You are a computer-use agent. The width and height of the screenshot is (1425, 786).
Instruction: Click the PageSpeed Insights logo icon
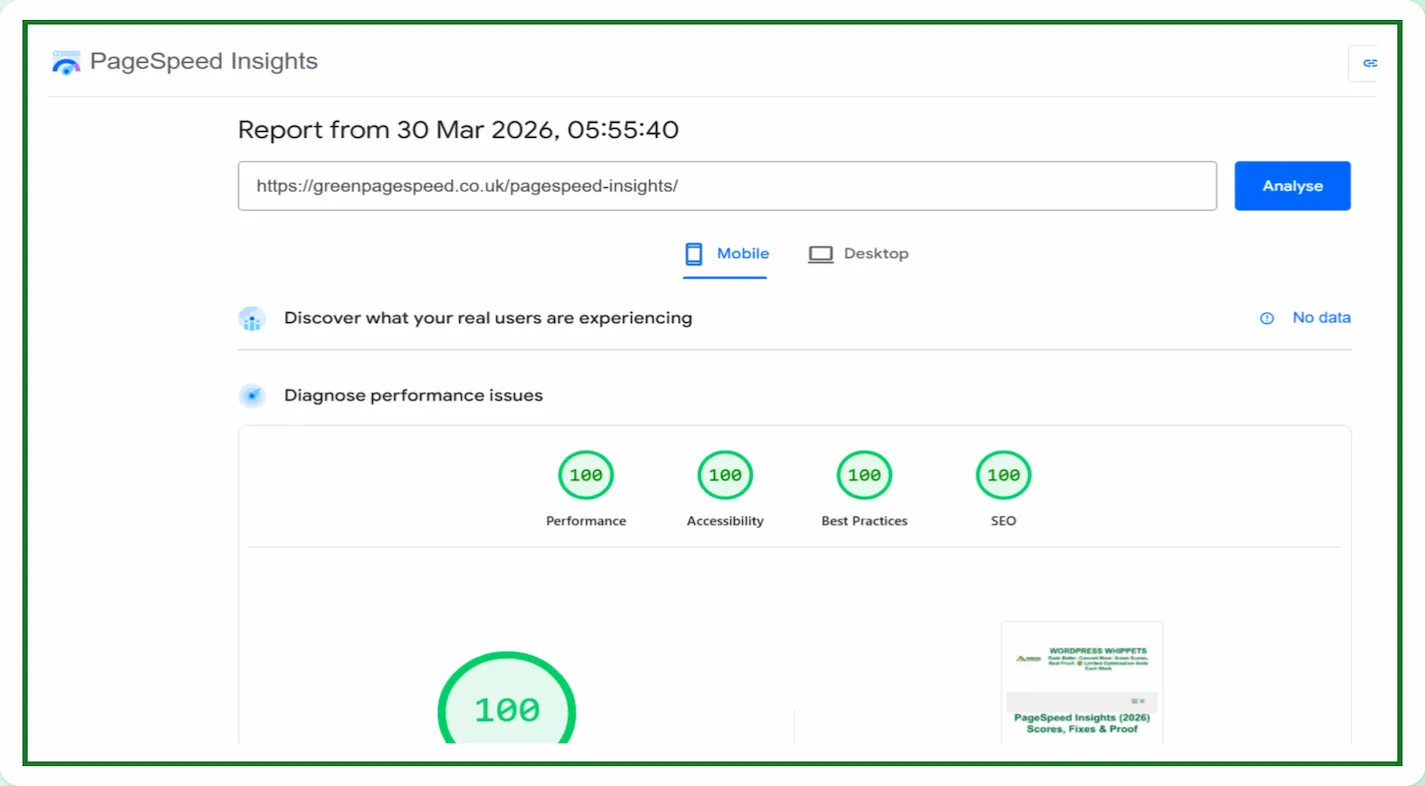[x=66, y=62]
